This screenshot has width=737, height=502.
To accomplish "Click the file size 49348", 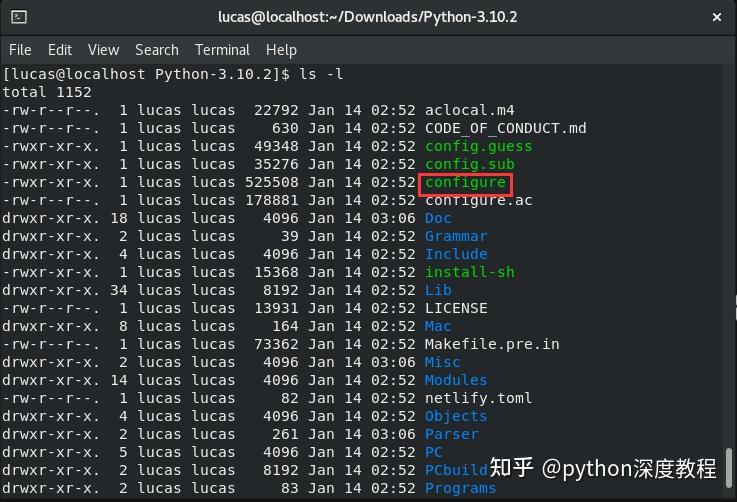I will [276, 147].
